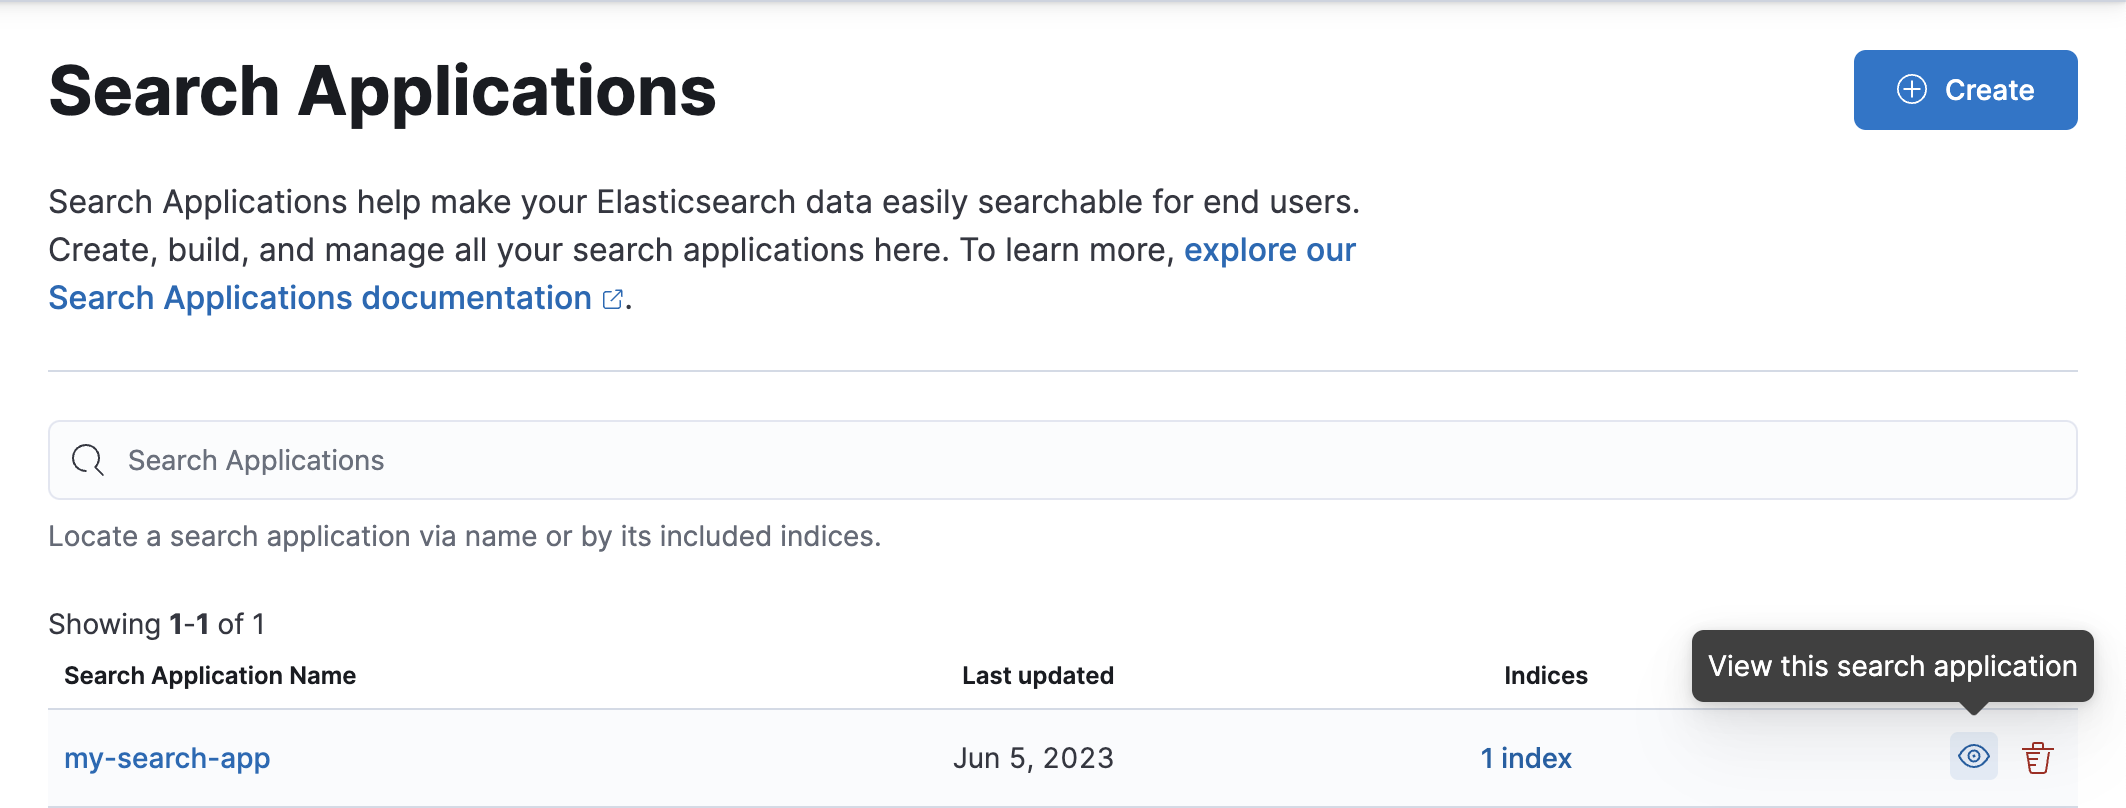Open the Search Applications documentation link

(318, 297)
